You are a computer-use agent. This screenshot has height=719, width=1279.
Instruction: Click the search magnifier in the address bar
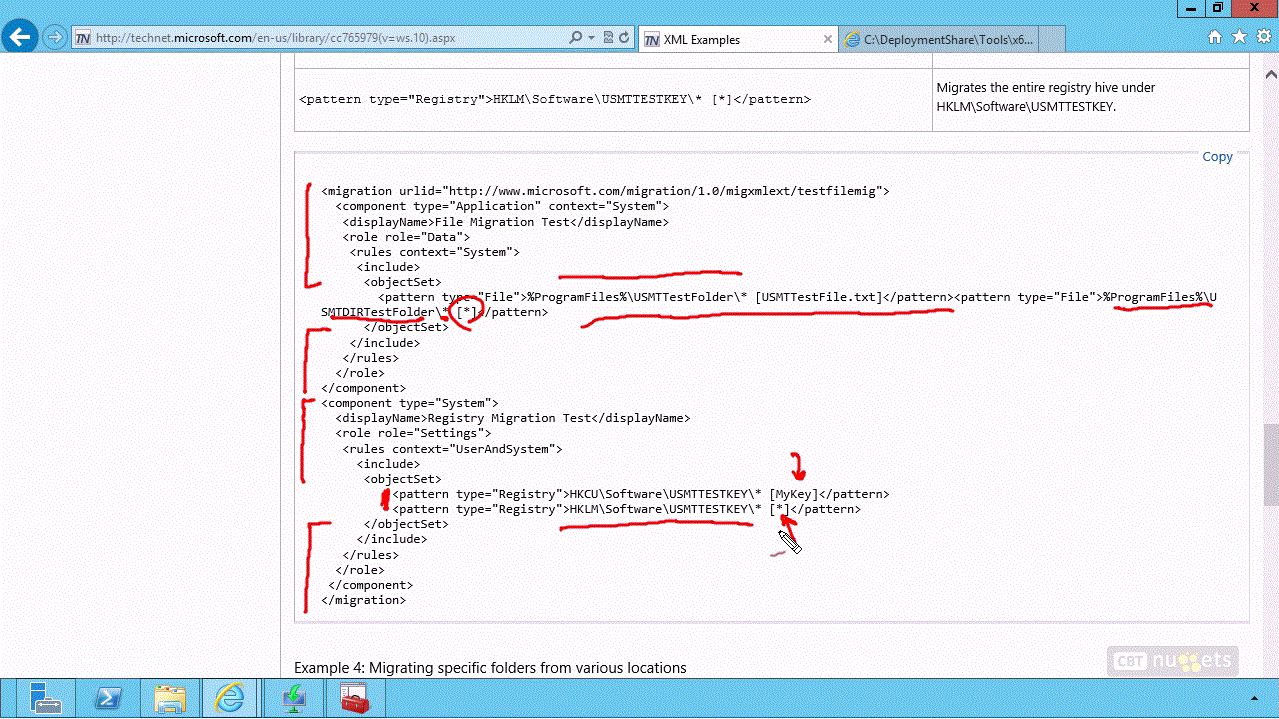tap(575, 38)
